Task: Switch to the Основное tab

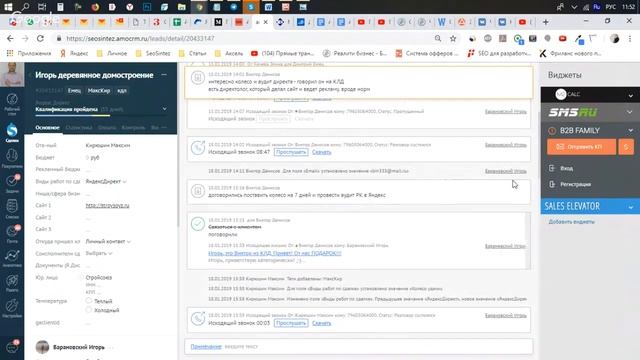Action: (x=47, y=127)
